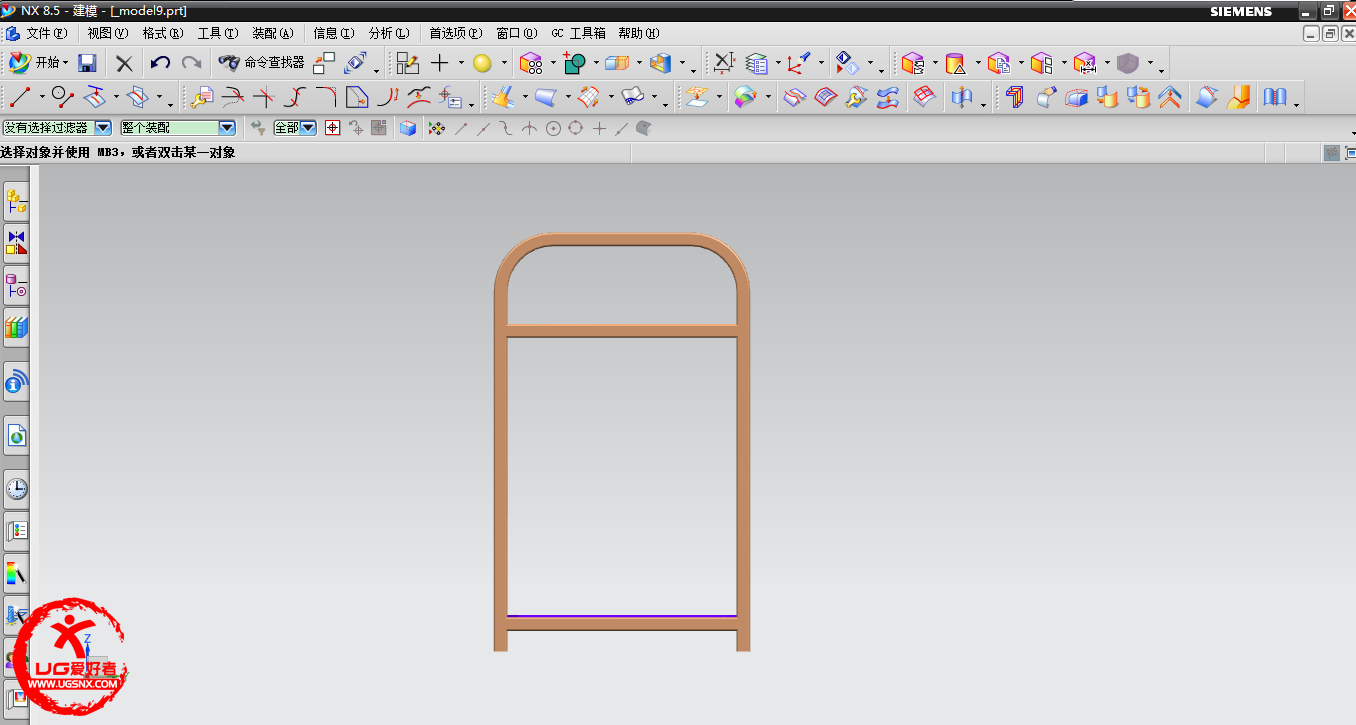This screenshot has height=725, width=1356.
Task: Open the 文件 File menu
Action: coord(46,33)
